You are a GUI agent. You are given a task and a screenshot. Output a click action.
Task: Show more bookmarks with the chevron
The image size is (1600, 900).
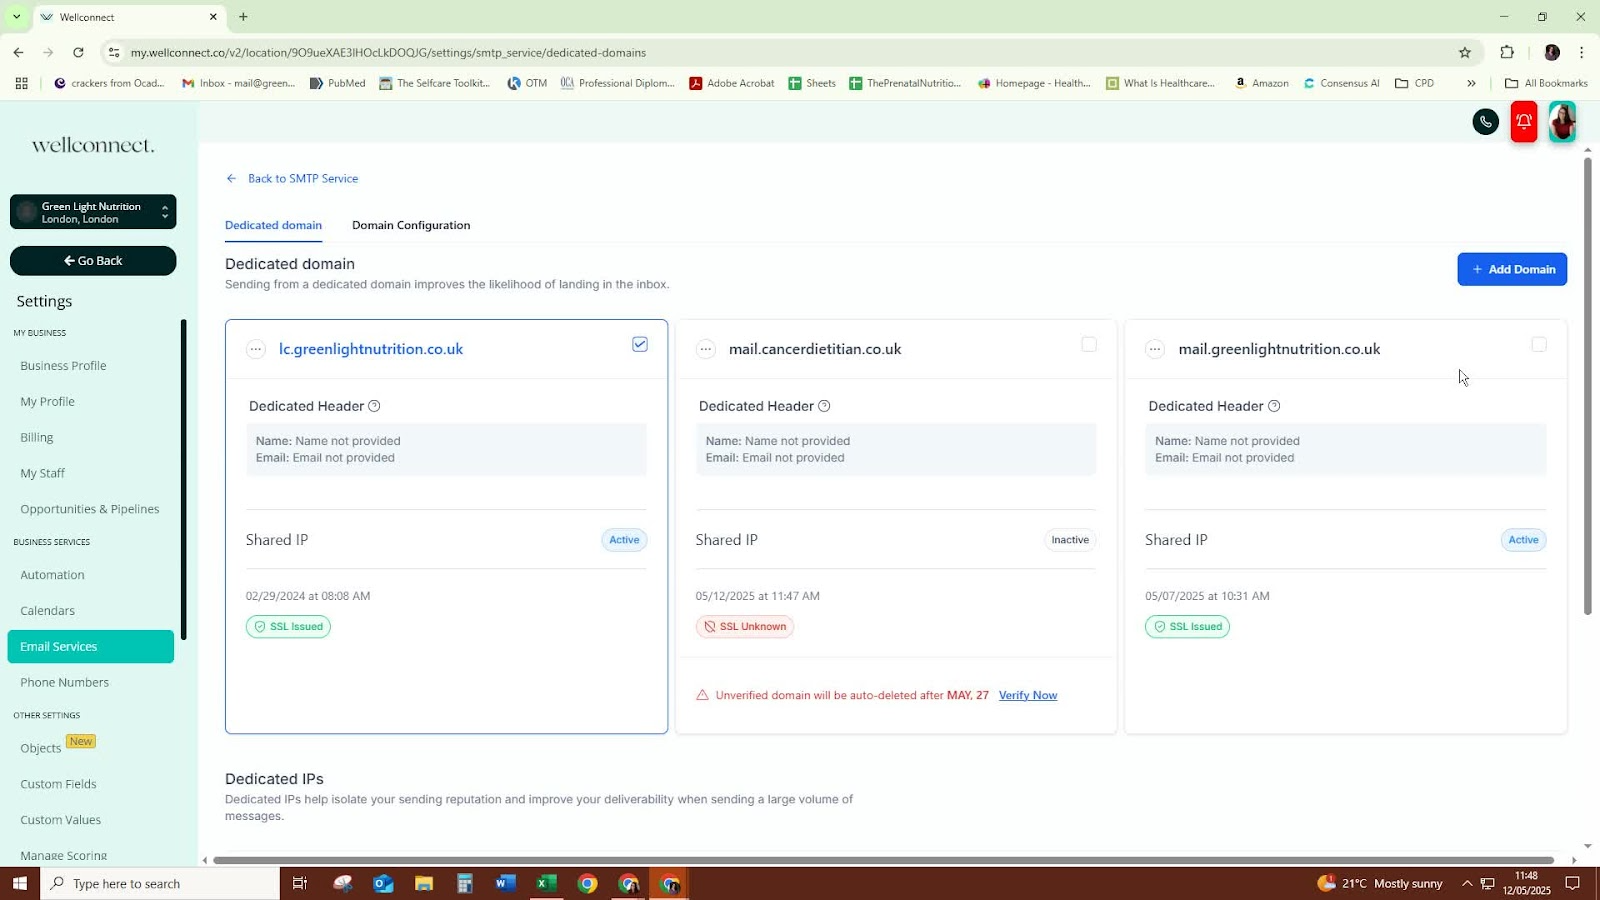(1471, 83)
